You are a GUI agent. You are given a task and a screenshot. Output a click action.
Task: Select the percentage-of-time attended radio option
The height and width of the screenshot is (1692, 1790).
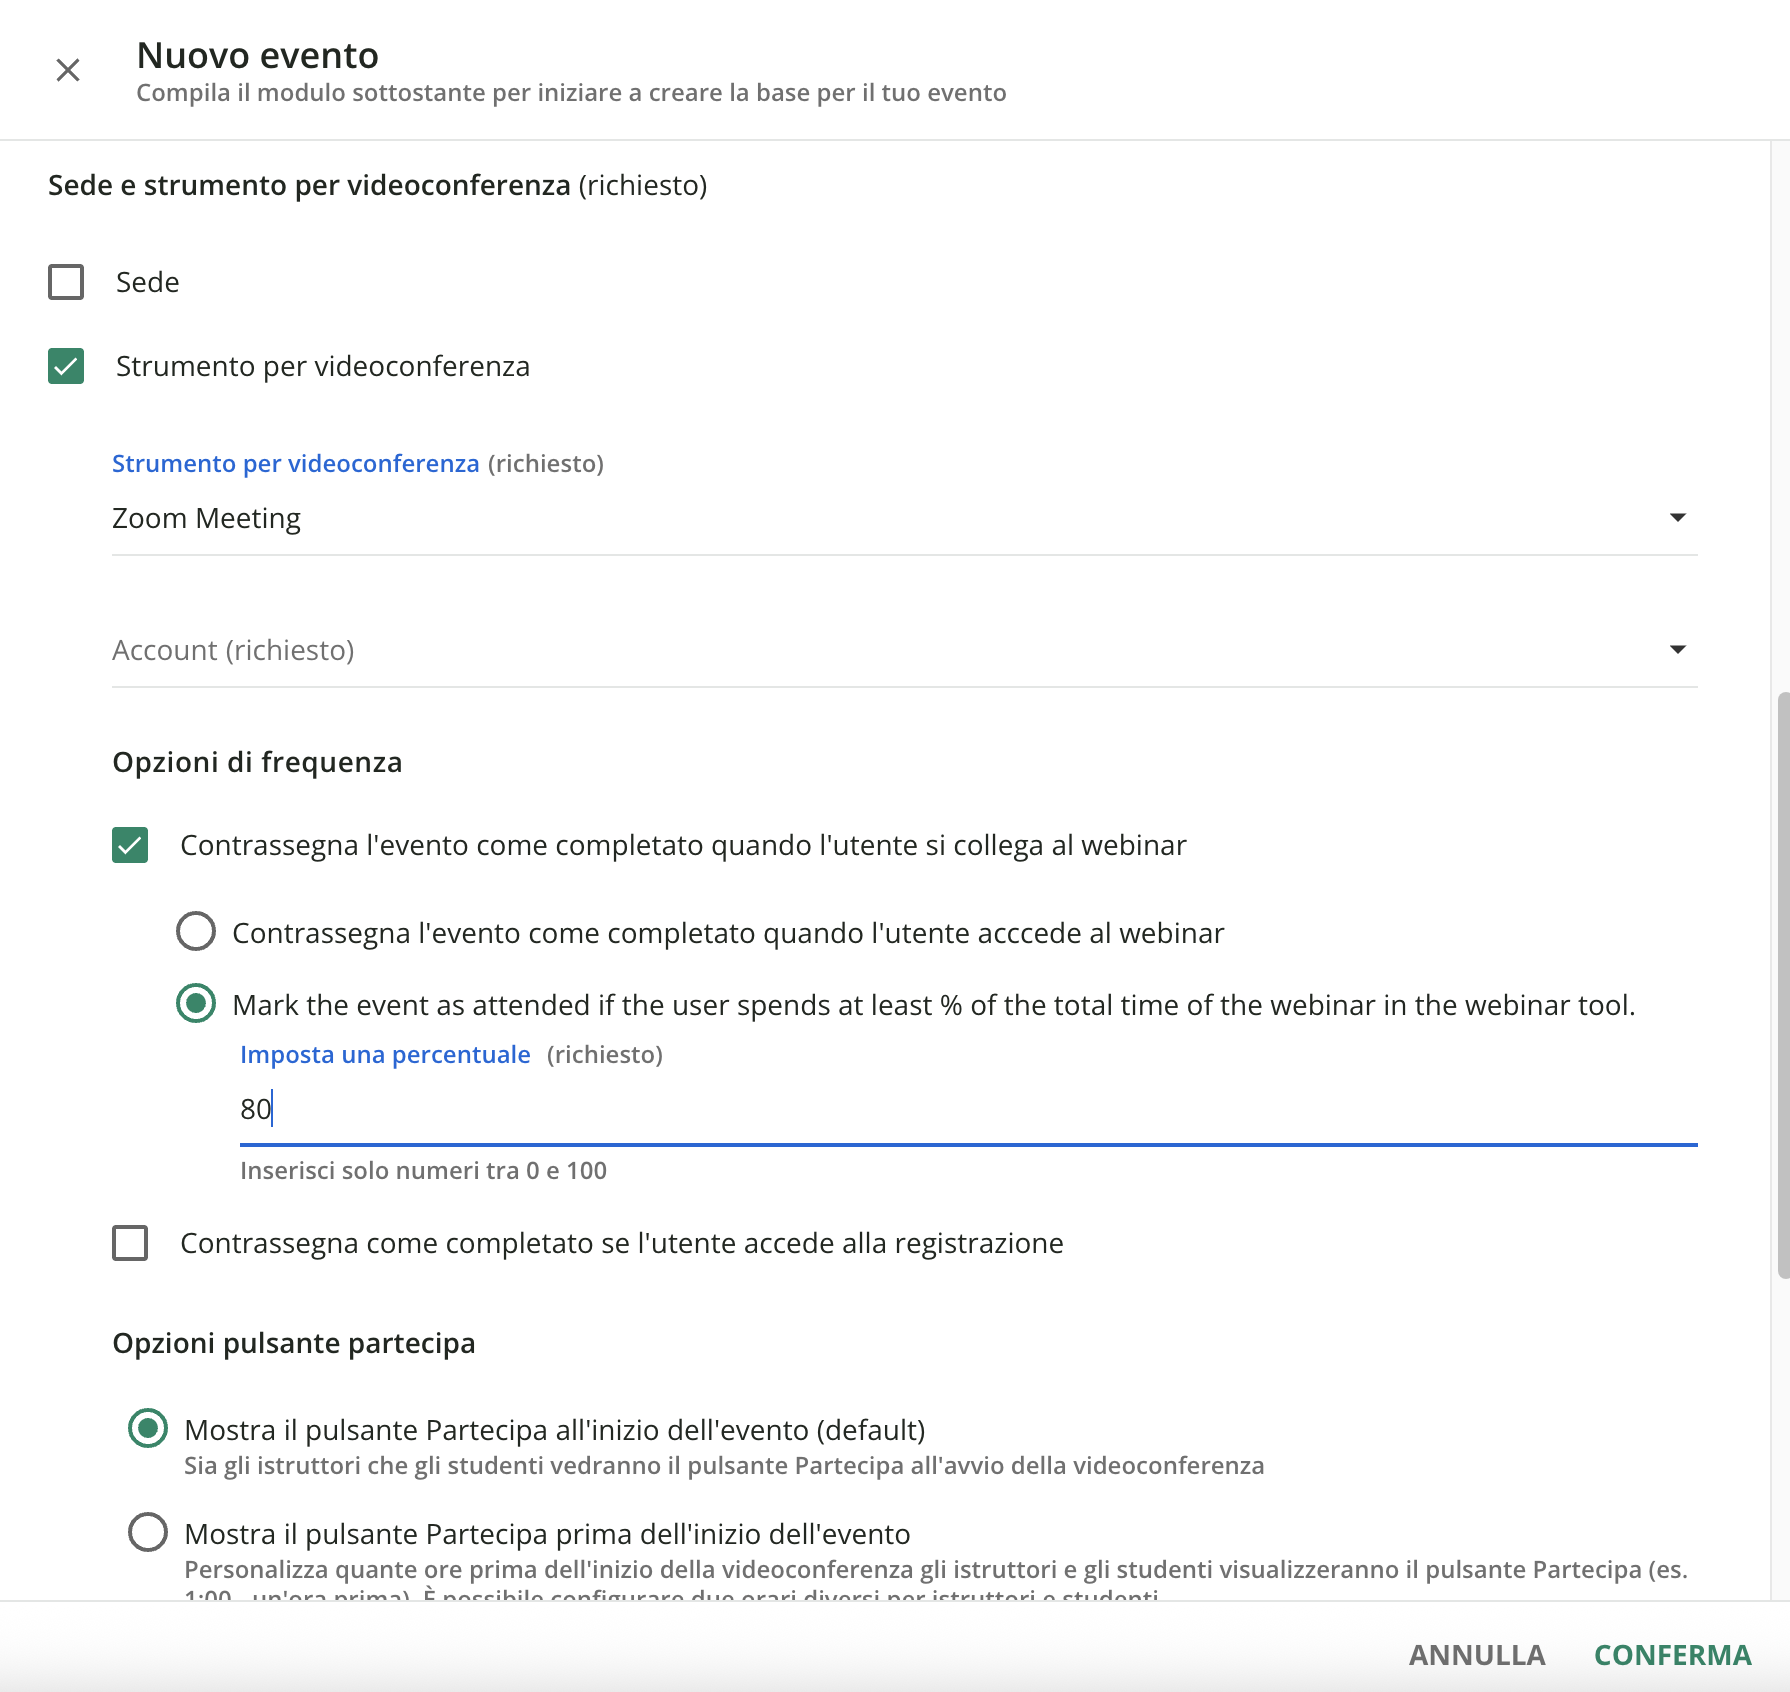[196, 1003]
